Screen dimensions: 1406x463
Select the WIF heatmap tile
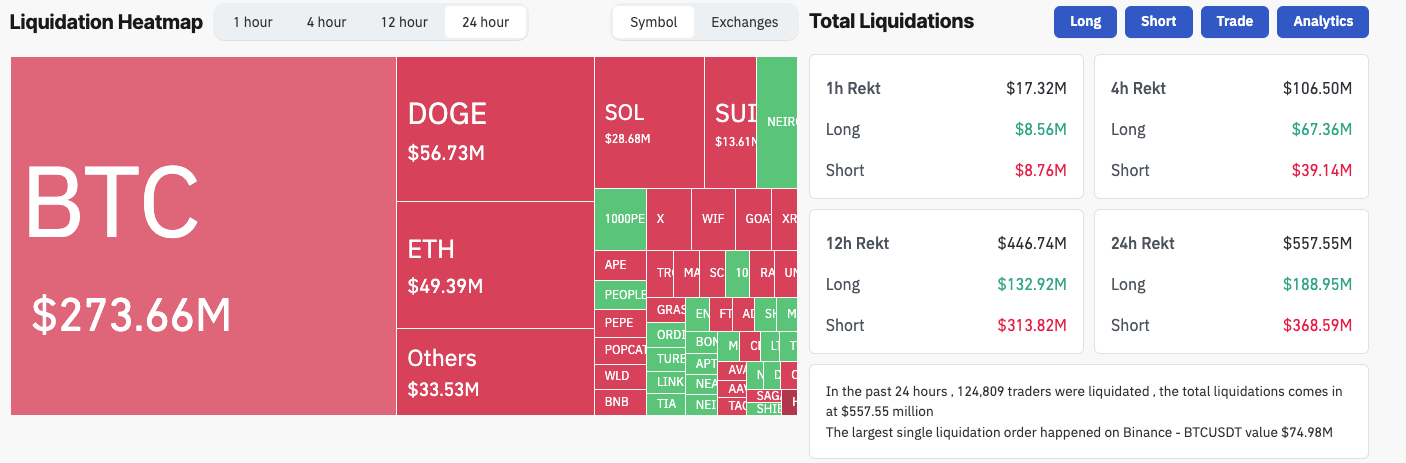point(713,219)
